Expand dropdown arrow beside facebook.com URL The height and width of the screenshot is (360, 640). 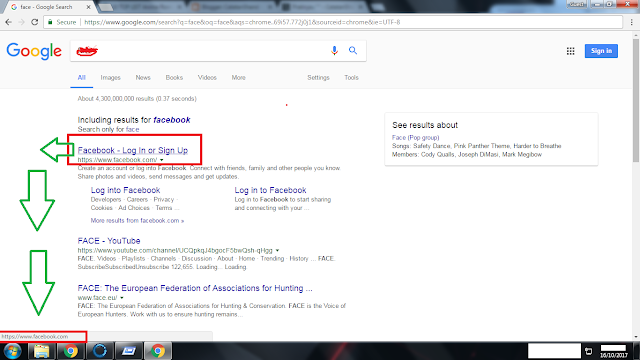[x=162, y=160]
